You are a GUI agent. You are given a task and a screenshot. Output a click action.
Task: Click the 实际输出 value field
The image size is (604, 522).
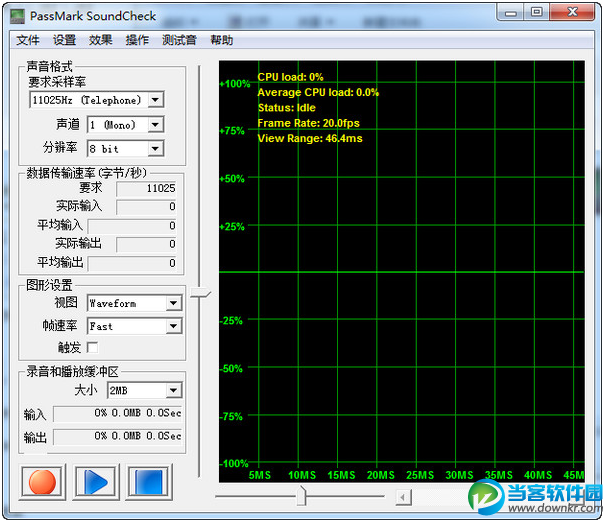[x=146, y=244]
